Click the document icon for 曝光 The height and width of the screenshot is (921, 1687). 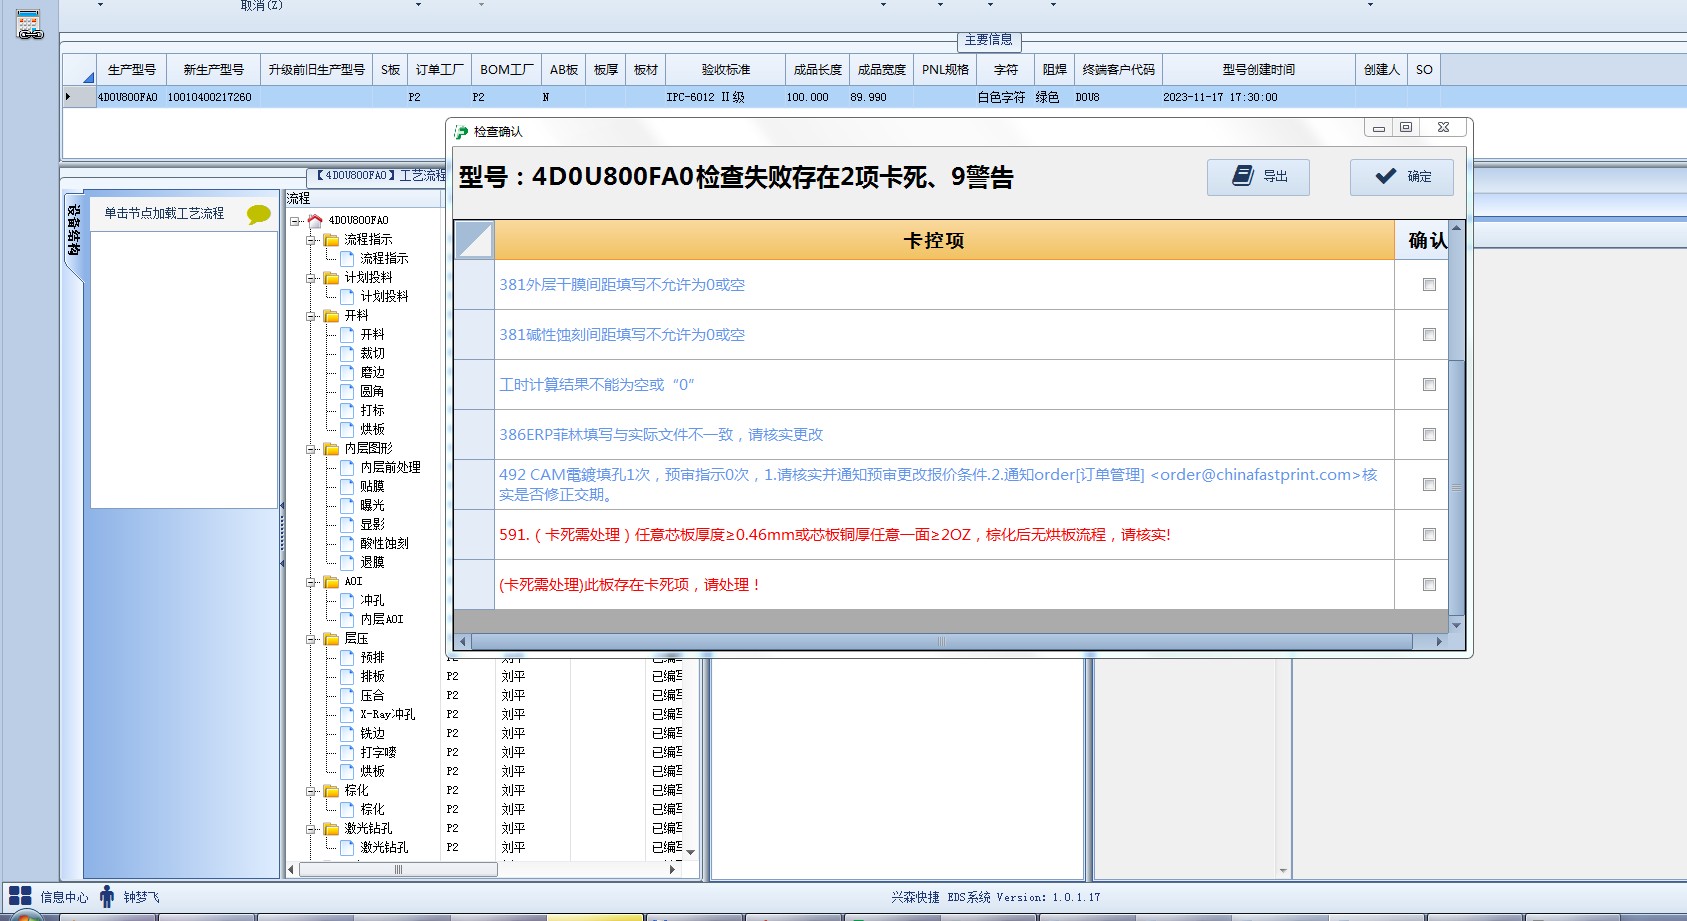347,506
